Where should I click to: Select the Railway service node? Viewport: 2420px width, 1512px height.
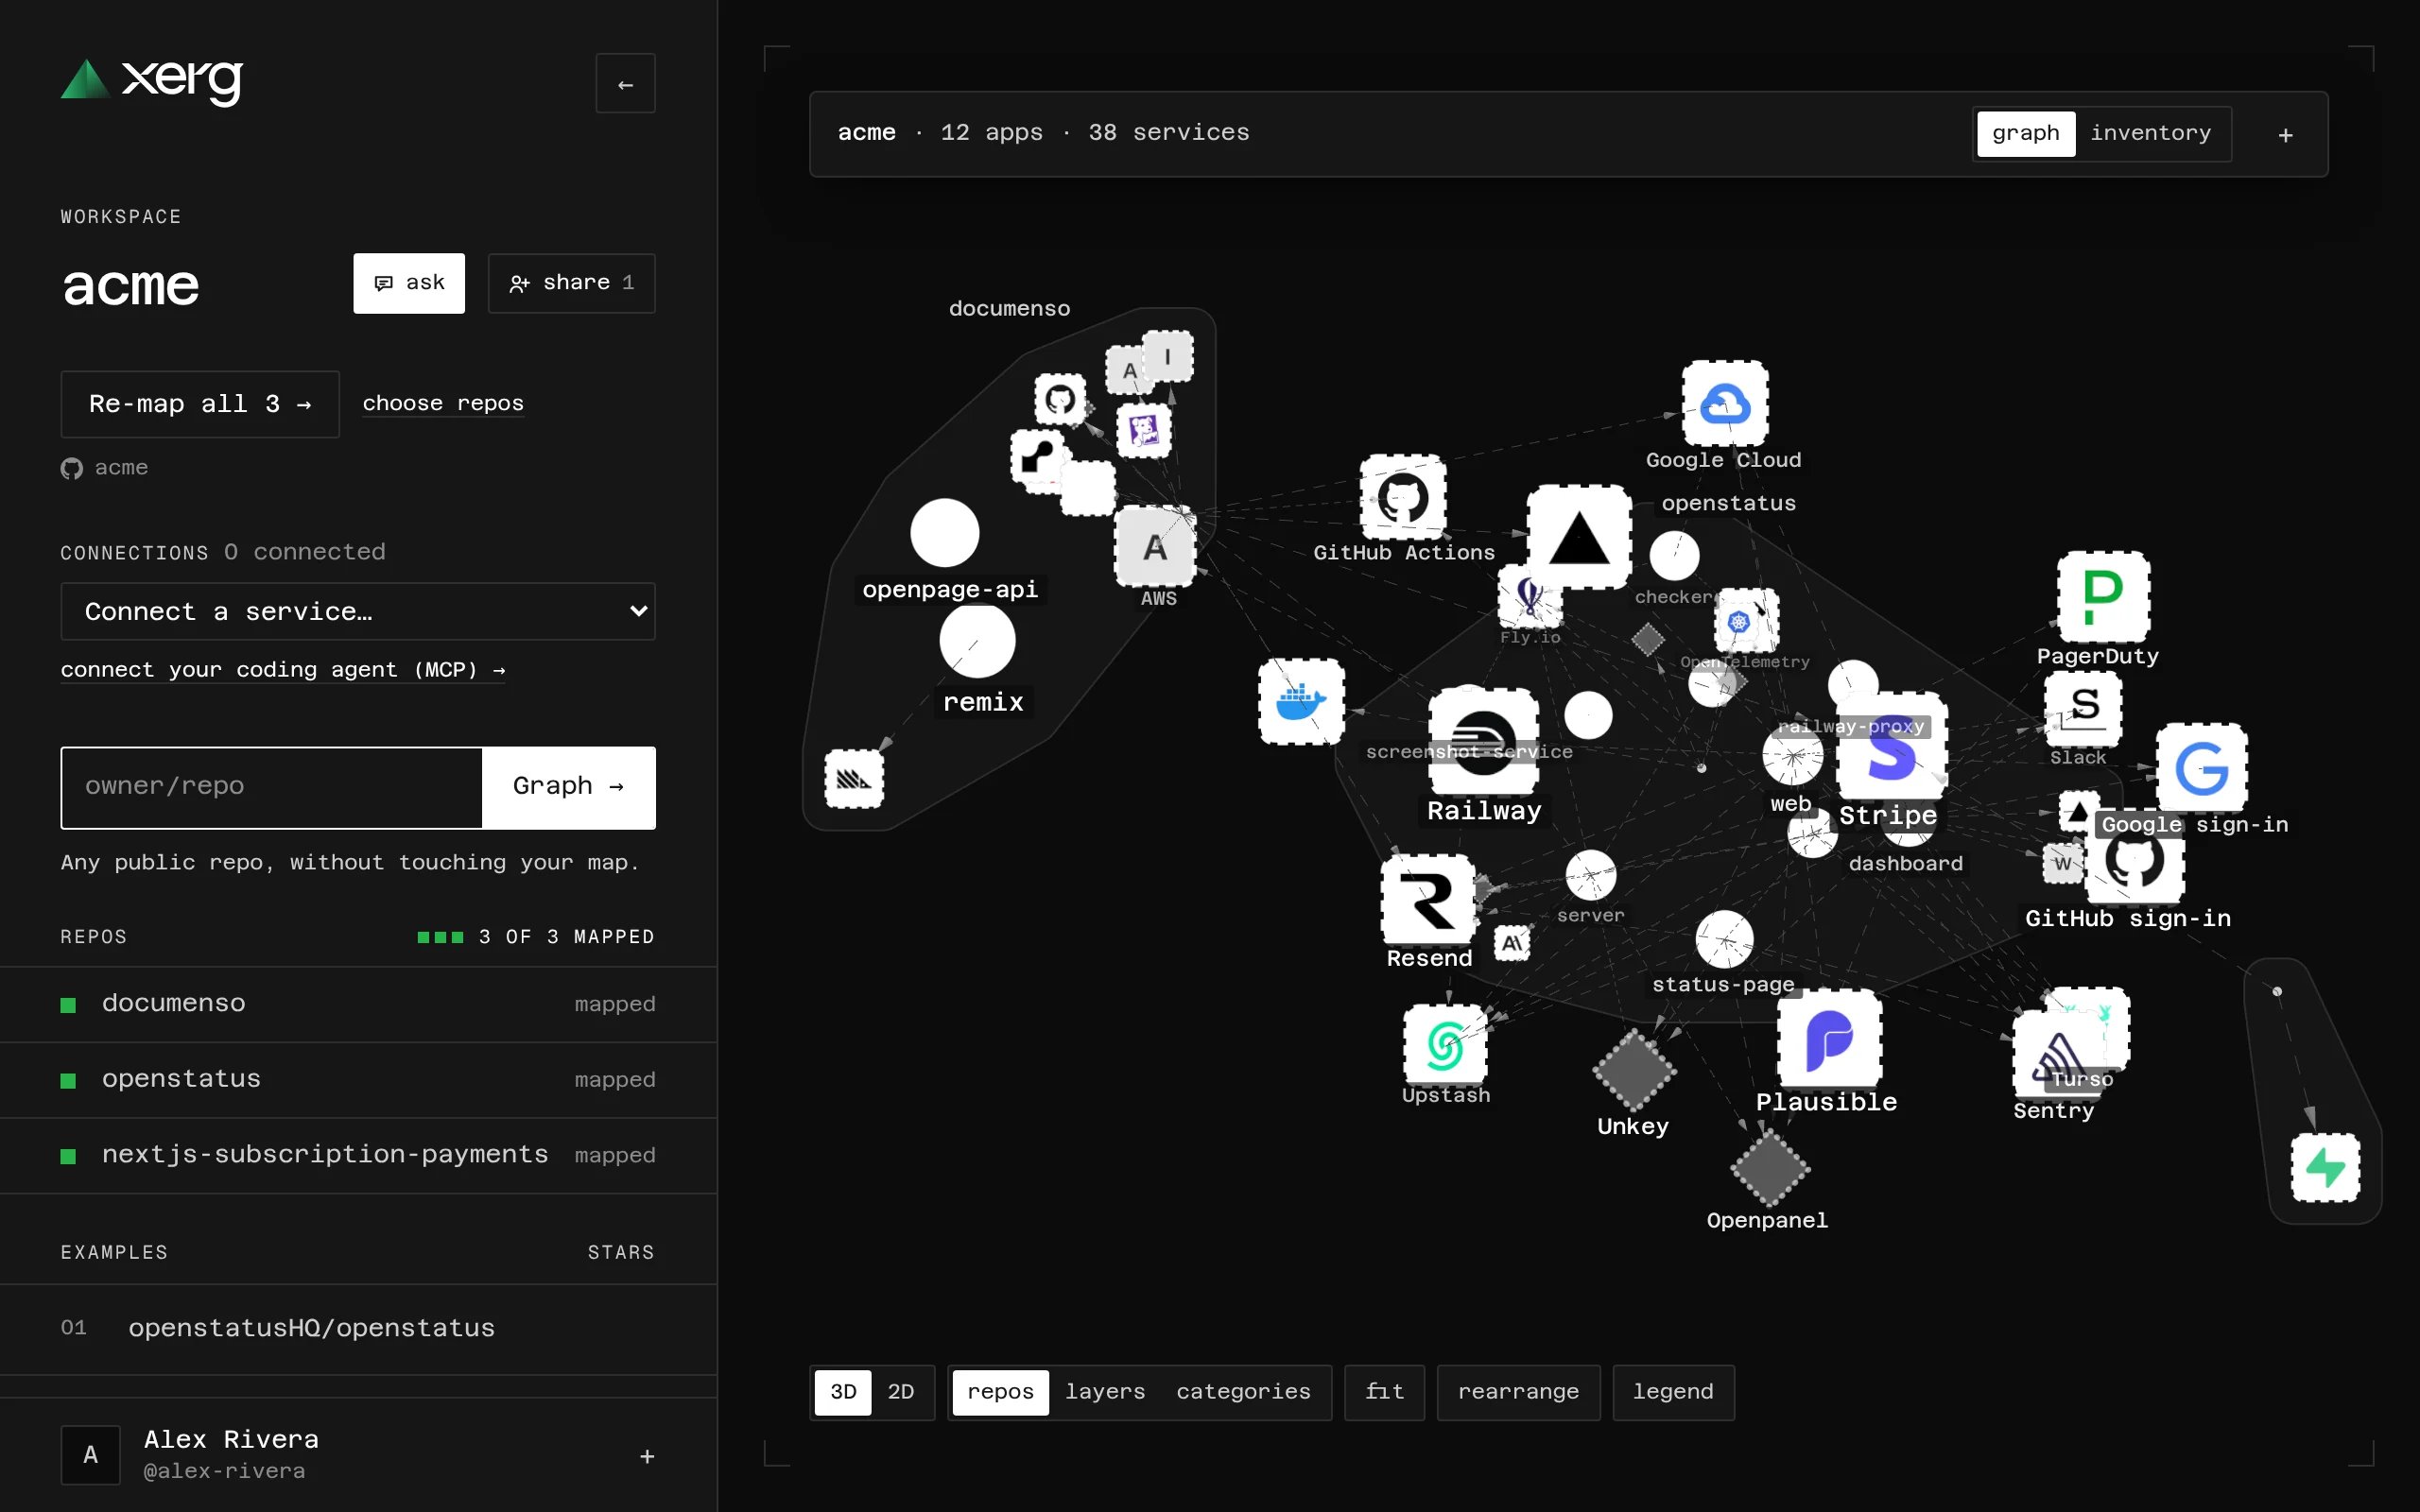click(1483, 741)
